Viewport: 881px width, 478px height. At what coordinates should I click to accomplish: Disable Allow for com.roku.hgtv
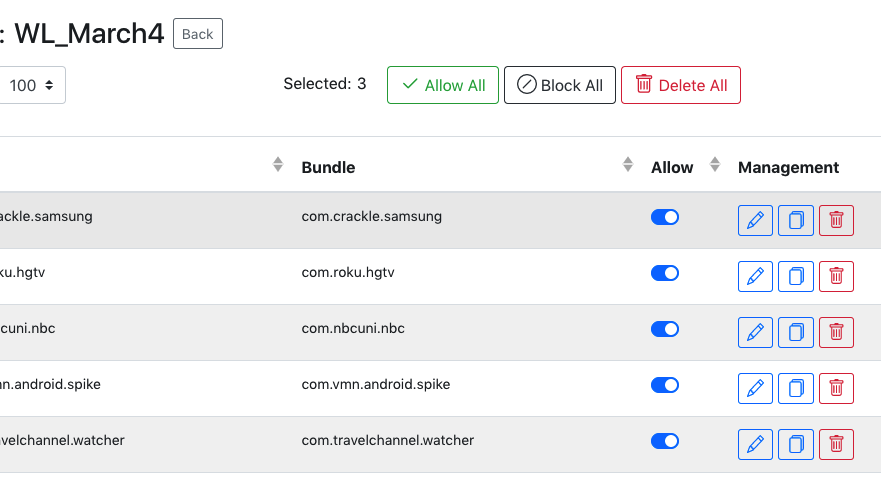665,273
